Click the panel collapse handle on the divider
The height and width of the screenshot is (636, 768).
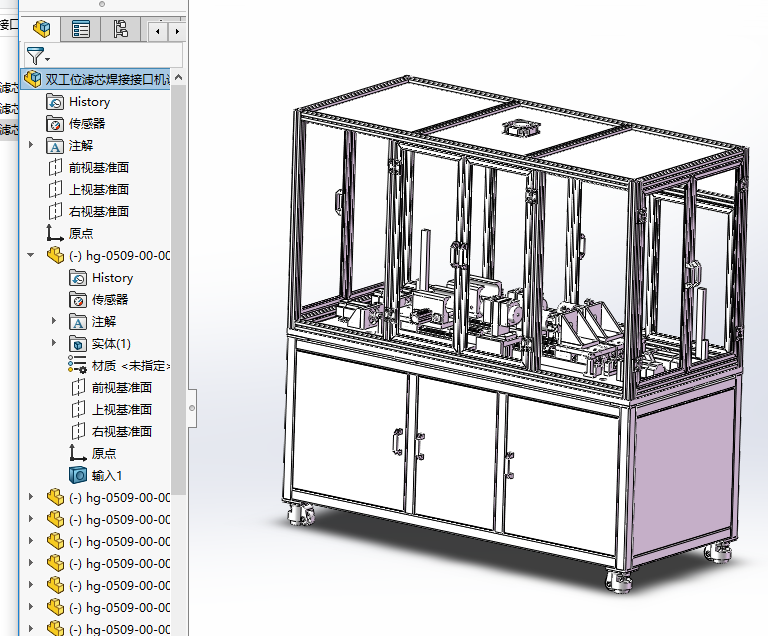pyautogui.click(x=192, y=408)
